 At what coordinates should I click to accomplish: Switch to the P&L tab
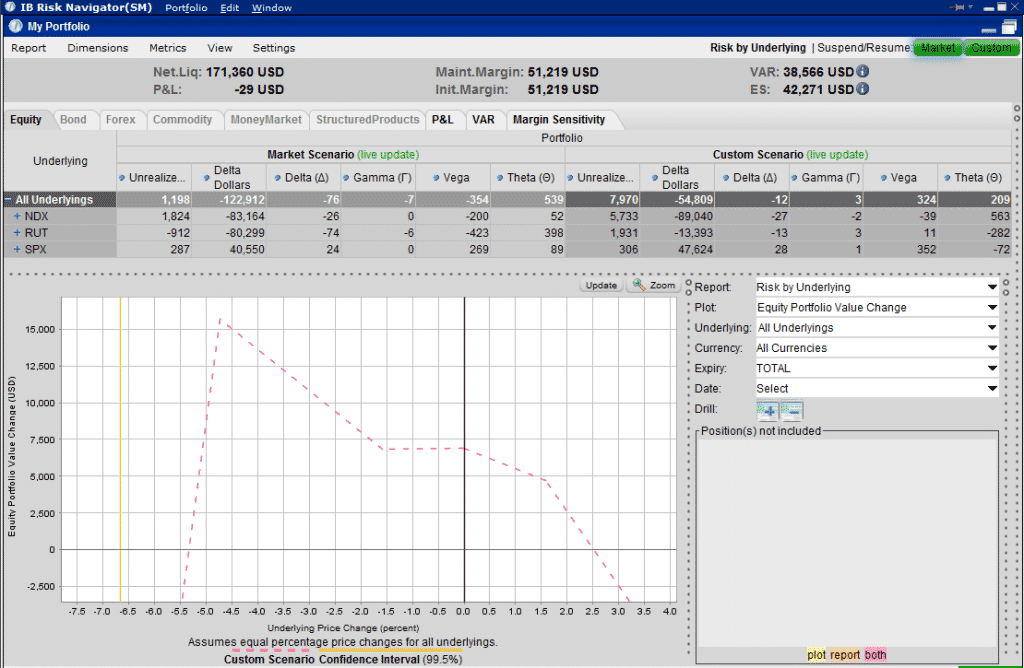point(442,119)
